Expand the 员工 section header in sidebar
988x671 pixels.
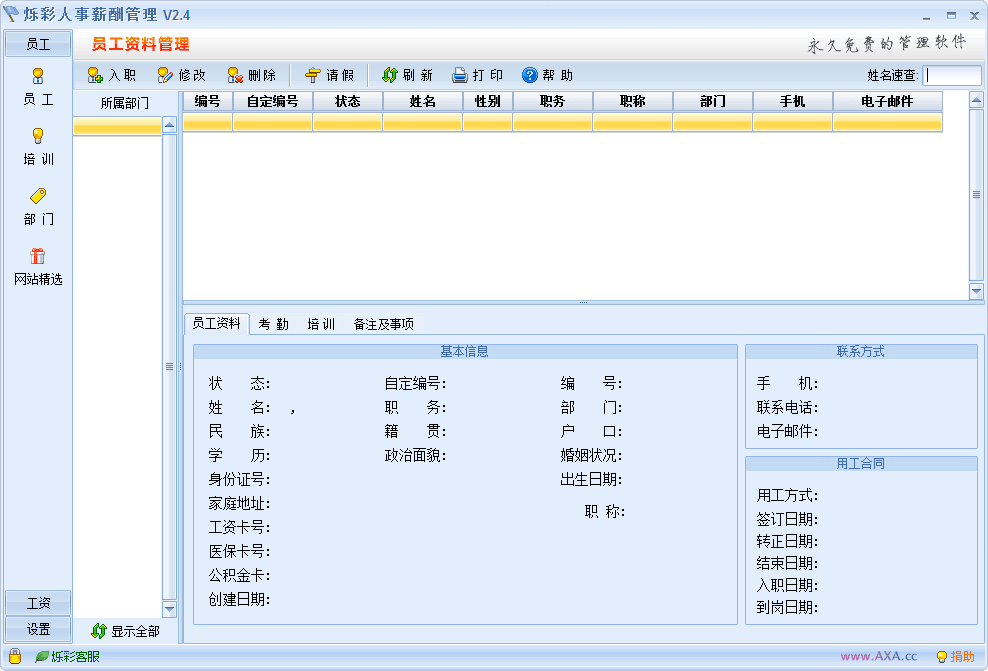38,44
